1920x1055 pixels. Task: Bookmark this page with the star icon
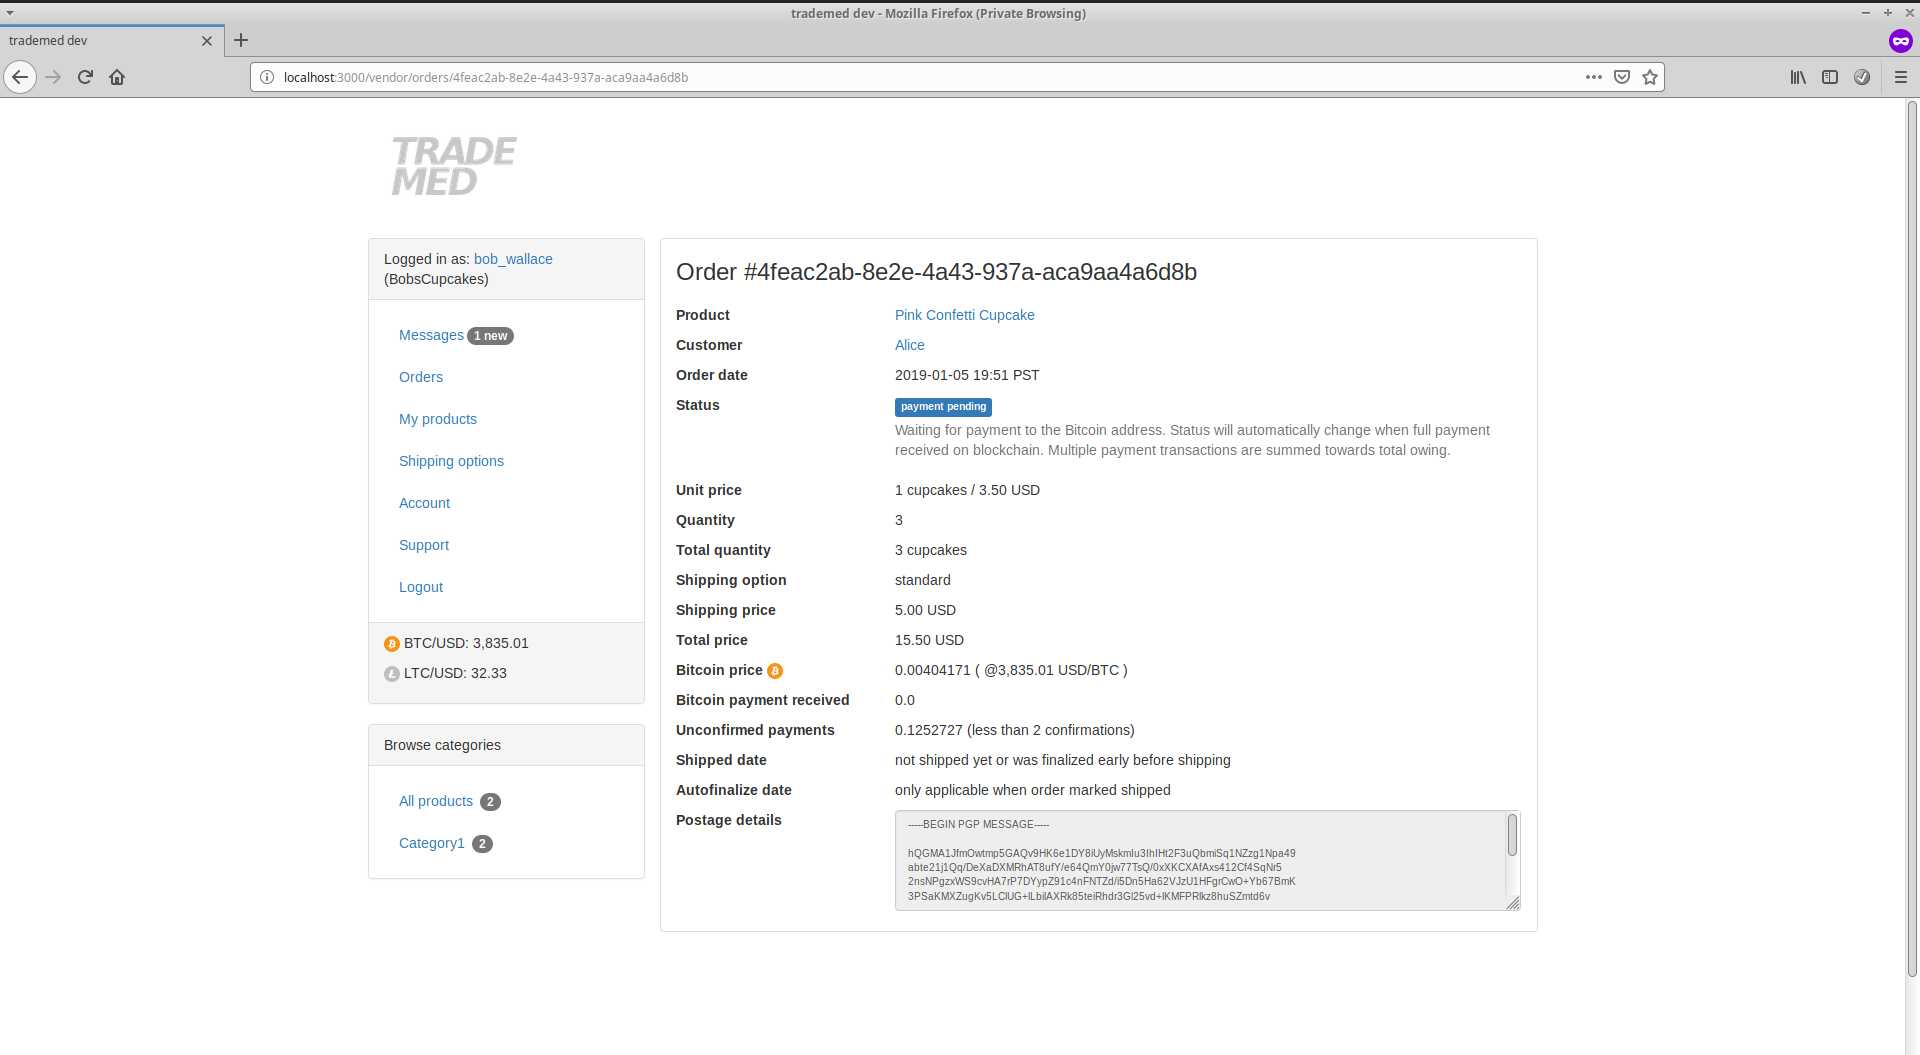pos(1650,77)
